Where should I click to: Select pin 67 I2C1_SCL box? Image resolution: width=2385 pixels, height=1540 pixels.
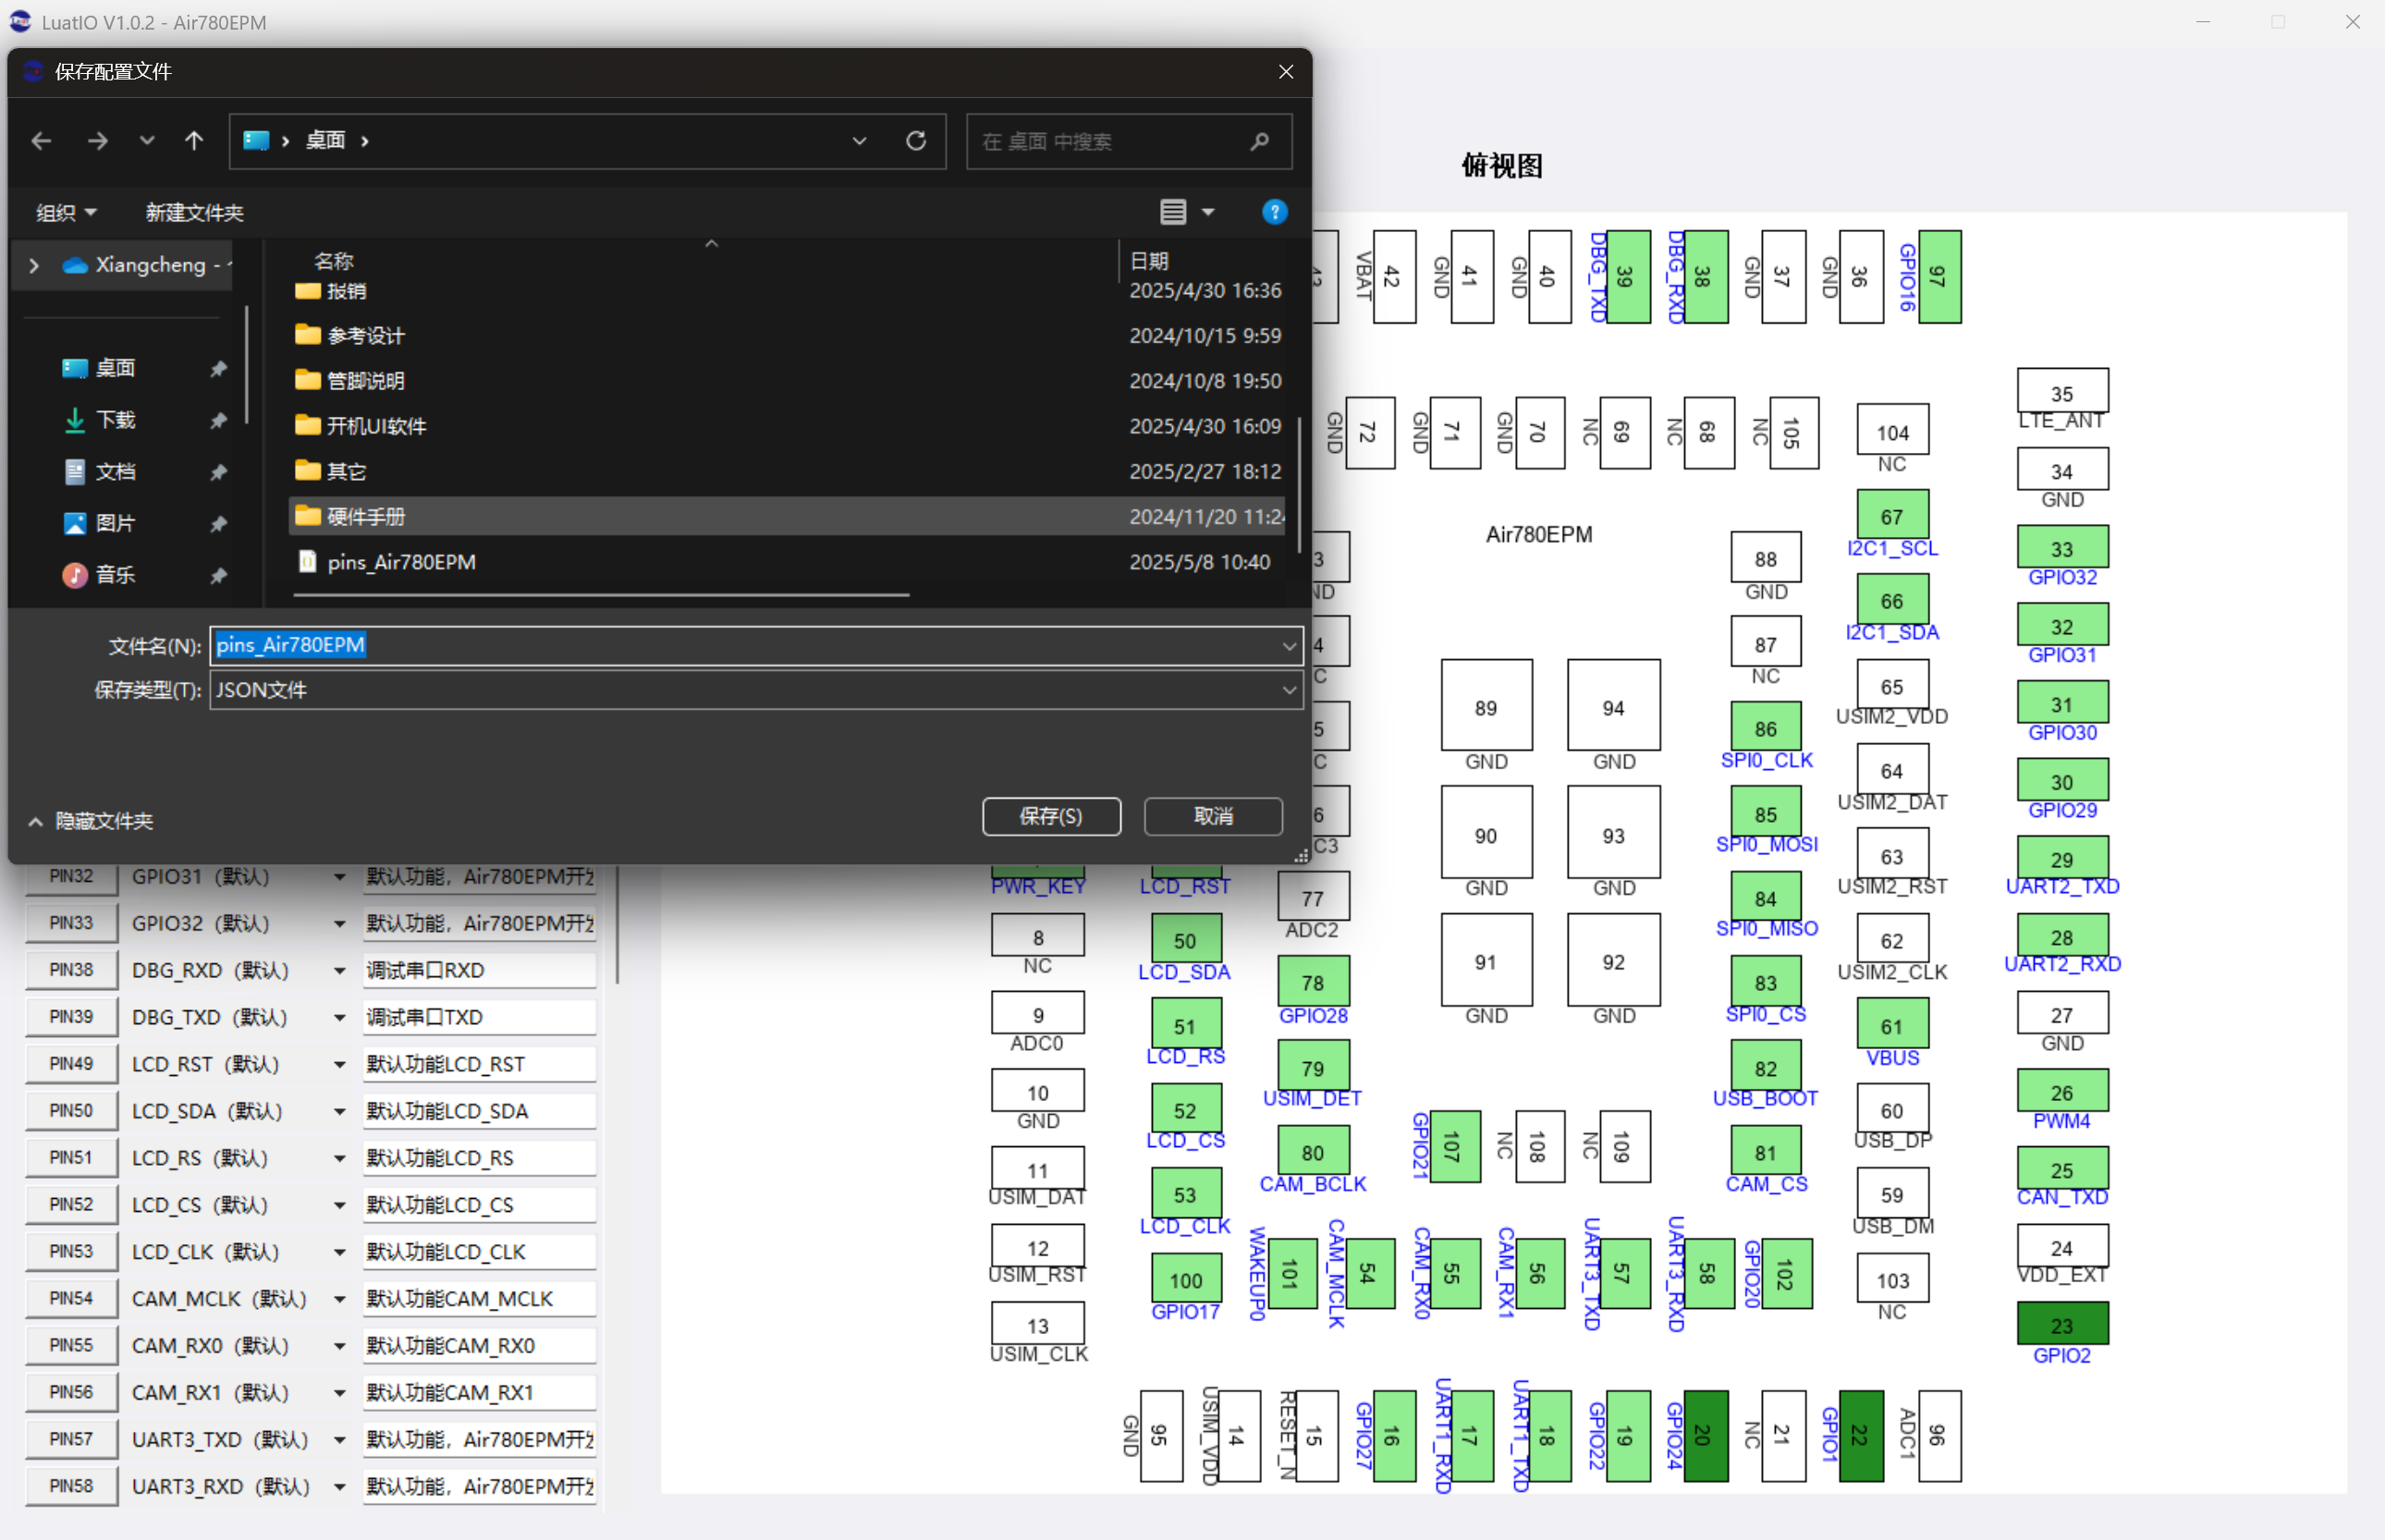pos(1891,515)
